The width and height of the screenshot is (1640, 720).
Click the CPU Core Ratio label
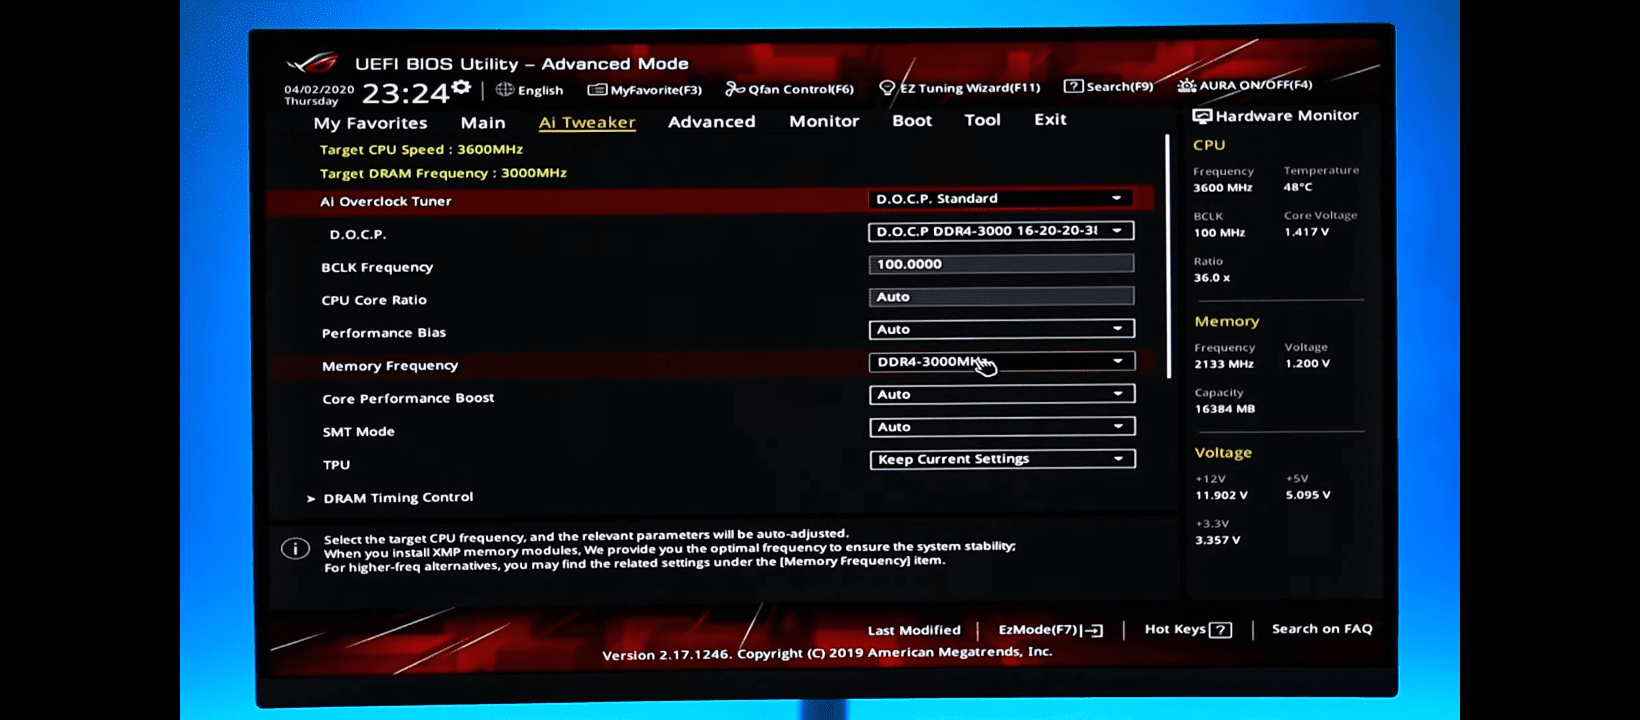pos(374,300)
